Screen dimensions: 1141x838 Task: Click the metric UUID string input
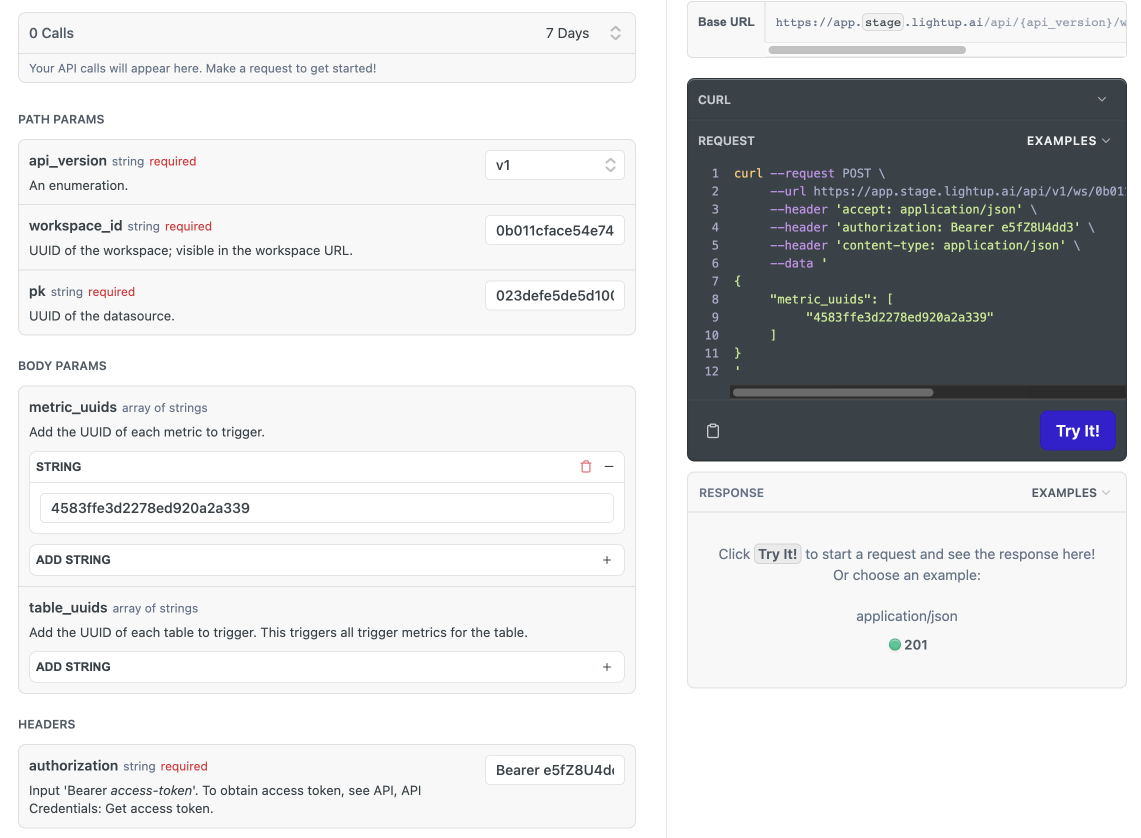click(326, 508)
